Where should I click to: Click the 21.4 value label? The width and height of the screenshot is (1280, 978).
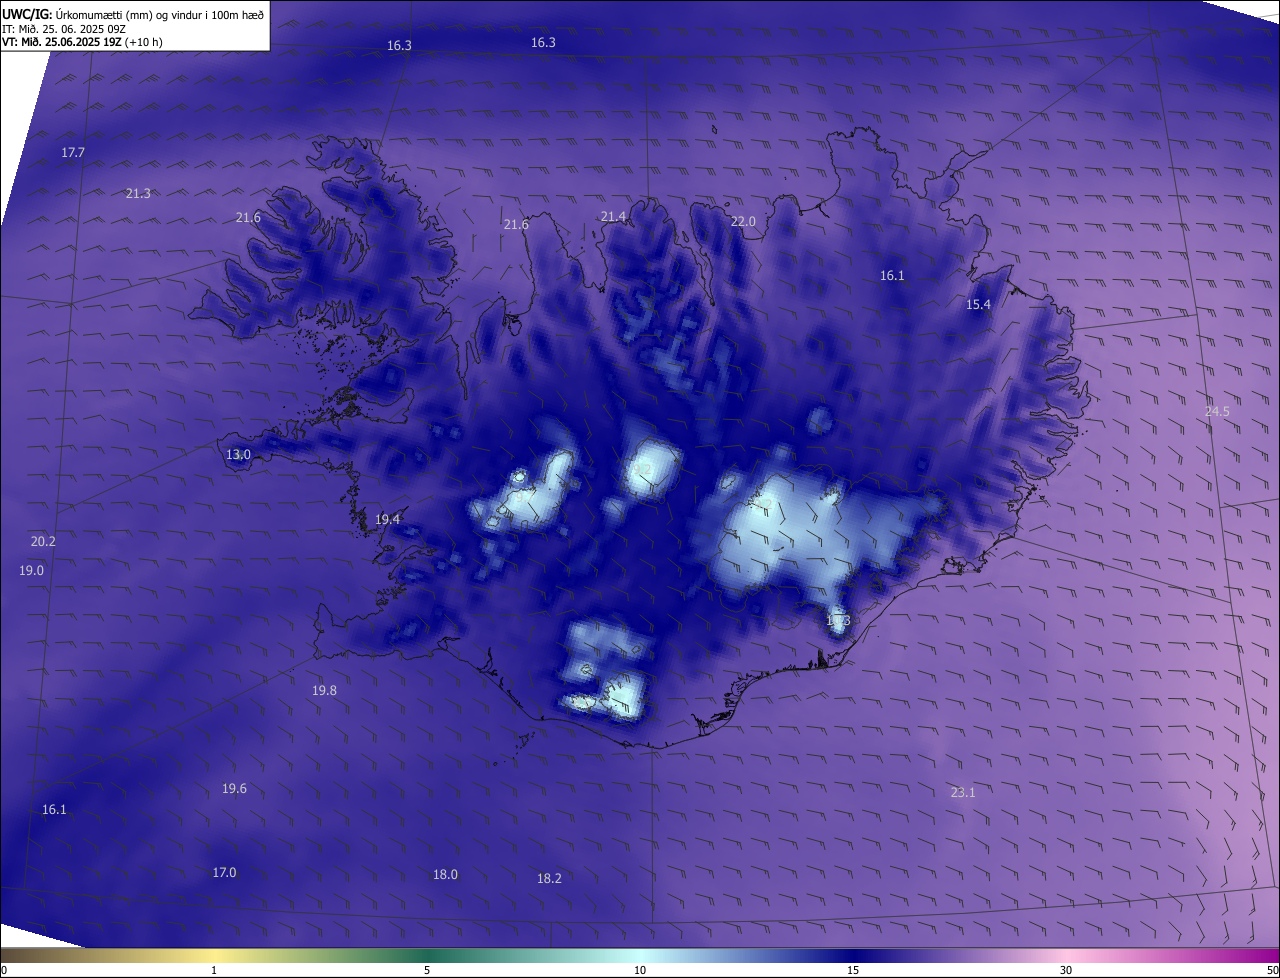[613, 217]
